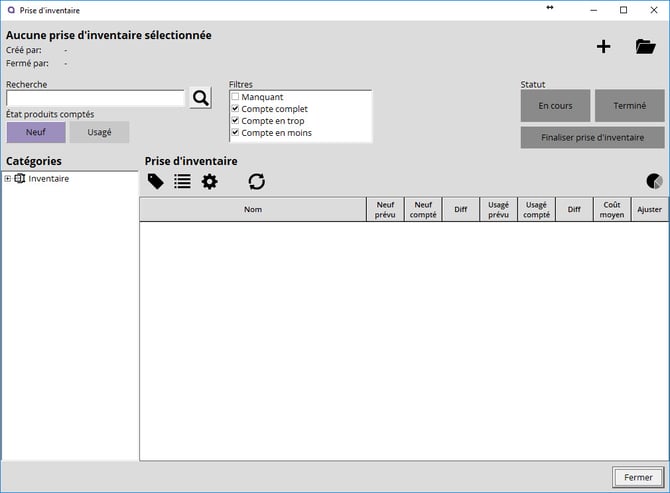Screen dimensions: 670x493
Task: Click the list view icon
Action: pyautogui.click(x=182, y=181)
